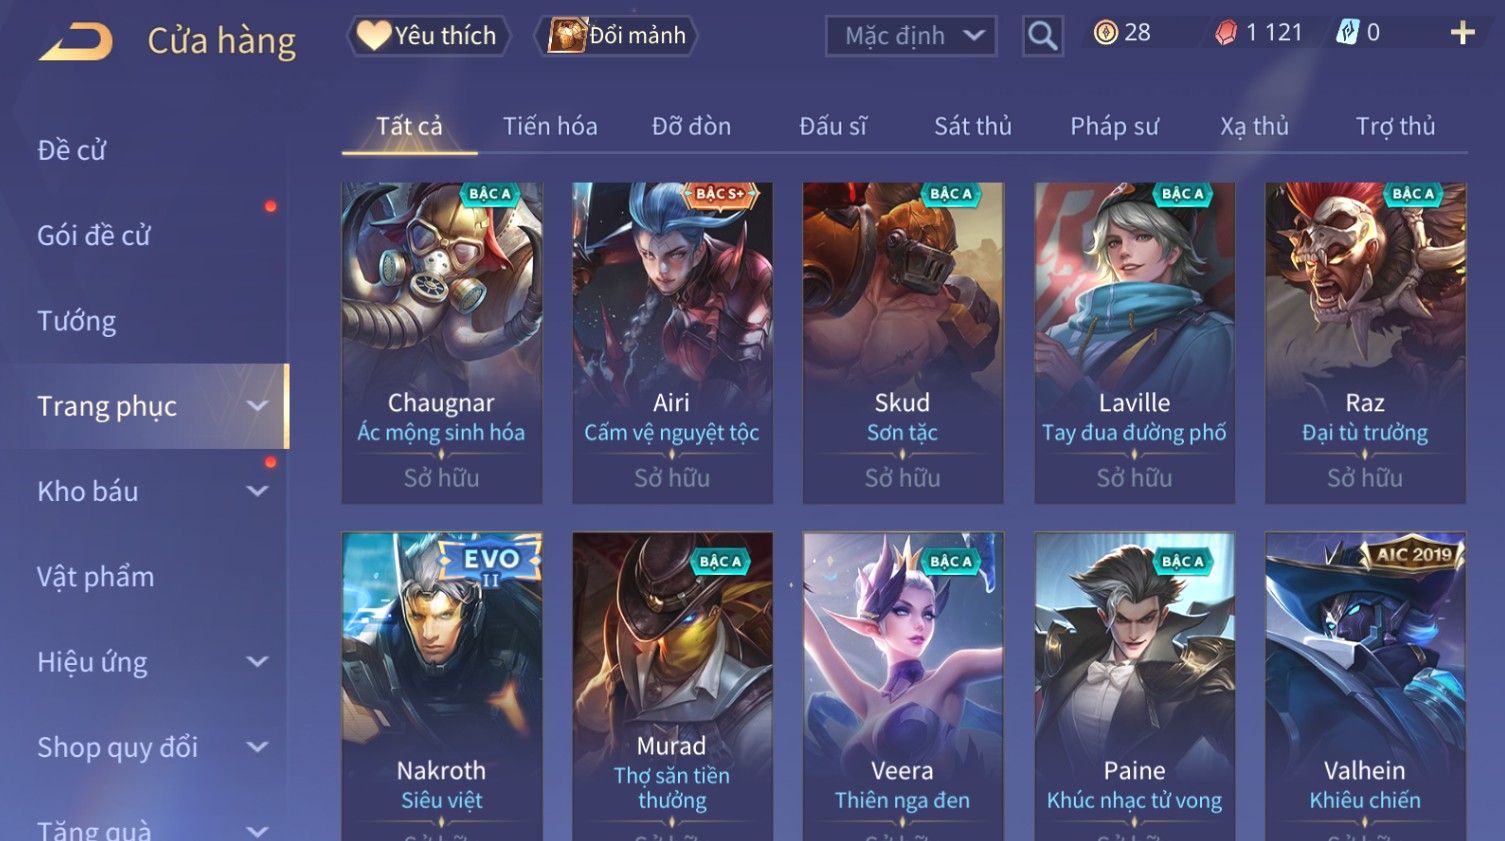Open Yêu thích heart favorites
Screen dimensions: 1505x841
tap(428, 36)
